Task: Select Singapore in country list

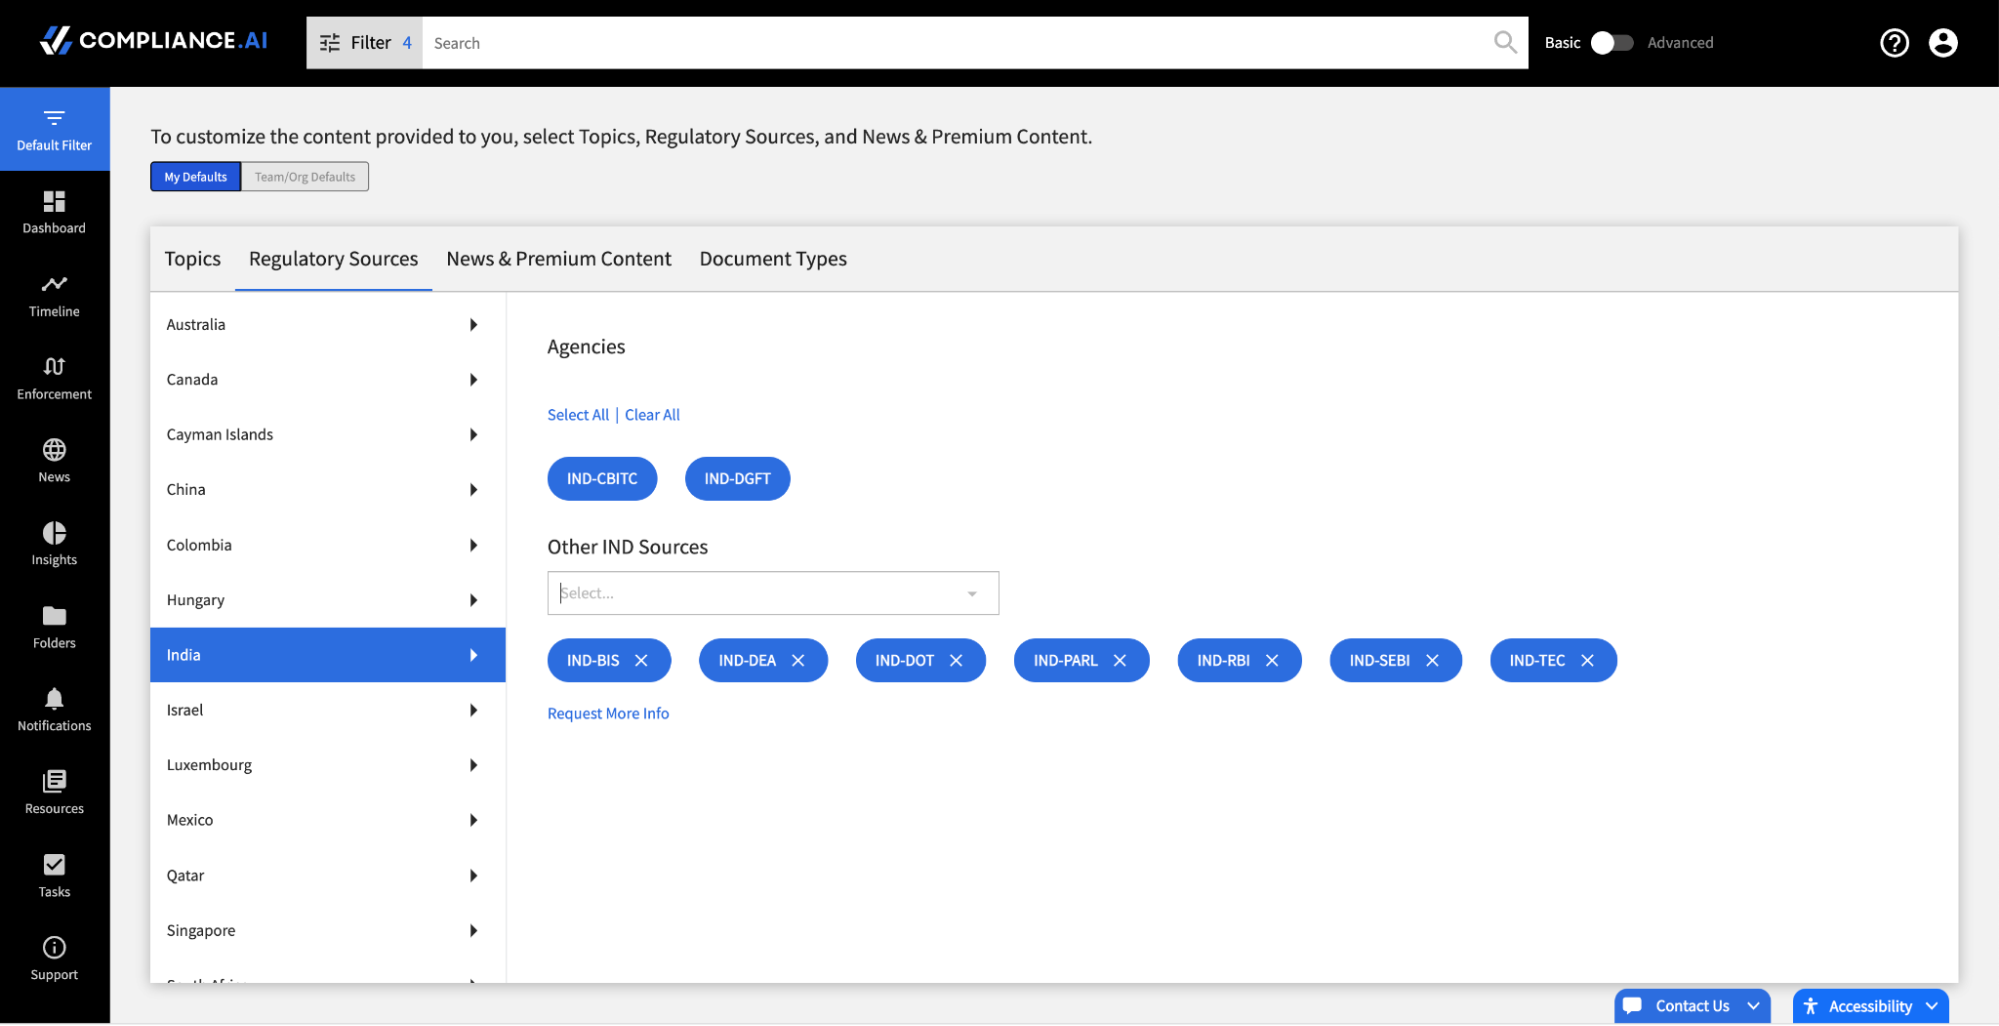Action: click(x=328, y=930)
